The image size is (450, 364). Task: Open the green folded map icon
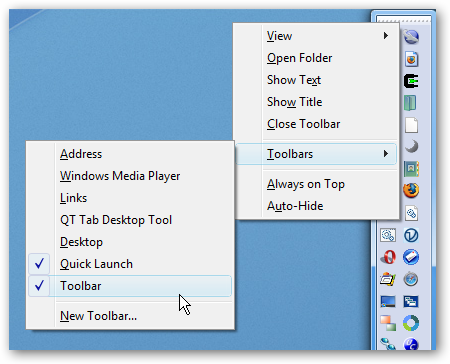(410, 103)
